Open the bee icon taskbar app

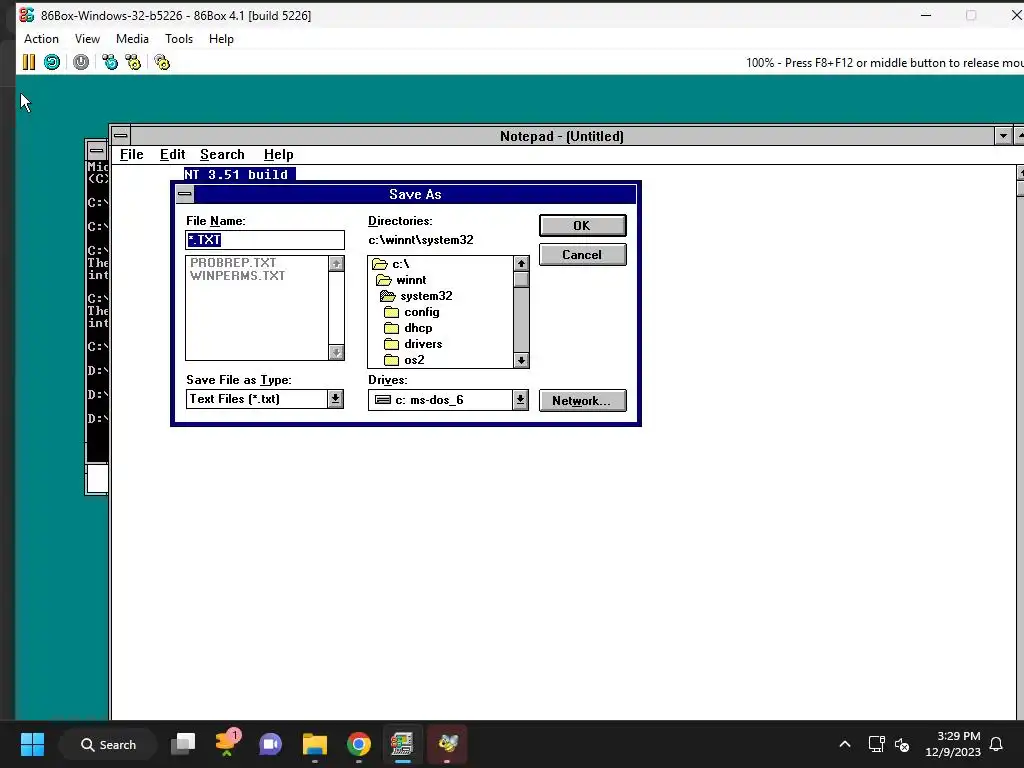pos(448,744)
